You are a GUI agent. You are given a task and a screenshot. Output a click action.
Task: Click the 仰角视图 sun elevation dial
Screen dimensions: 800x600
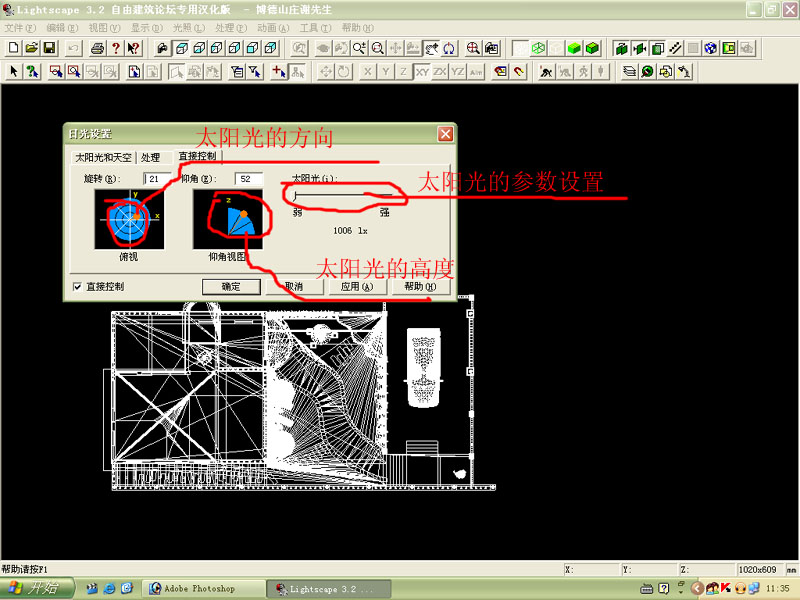[x=228, y=219]
